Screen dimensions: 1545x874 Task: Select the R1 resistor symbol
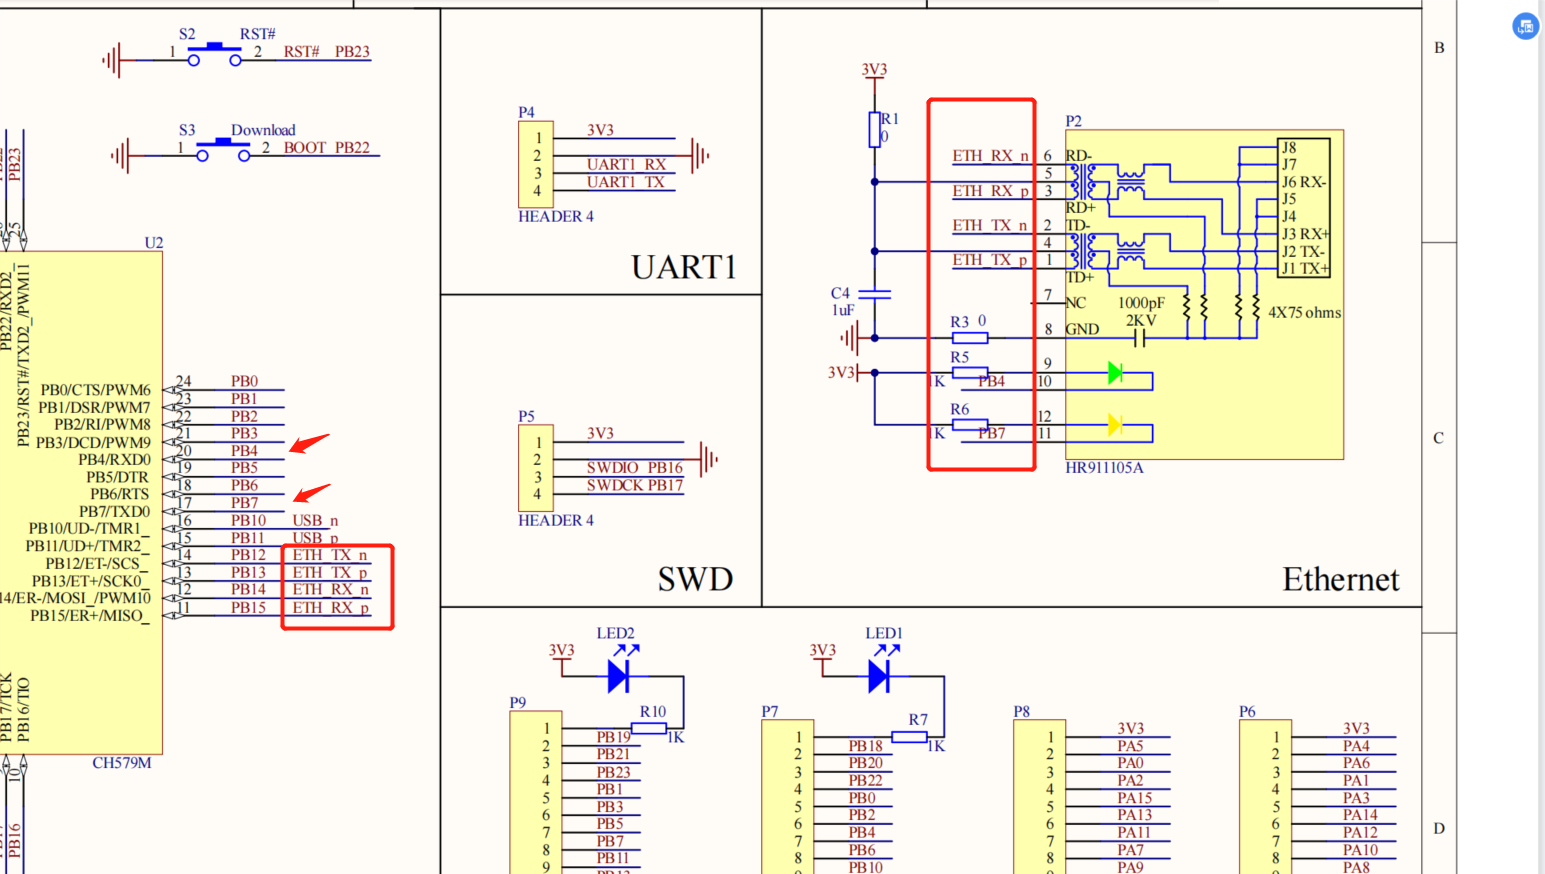pos(875,130)
